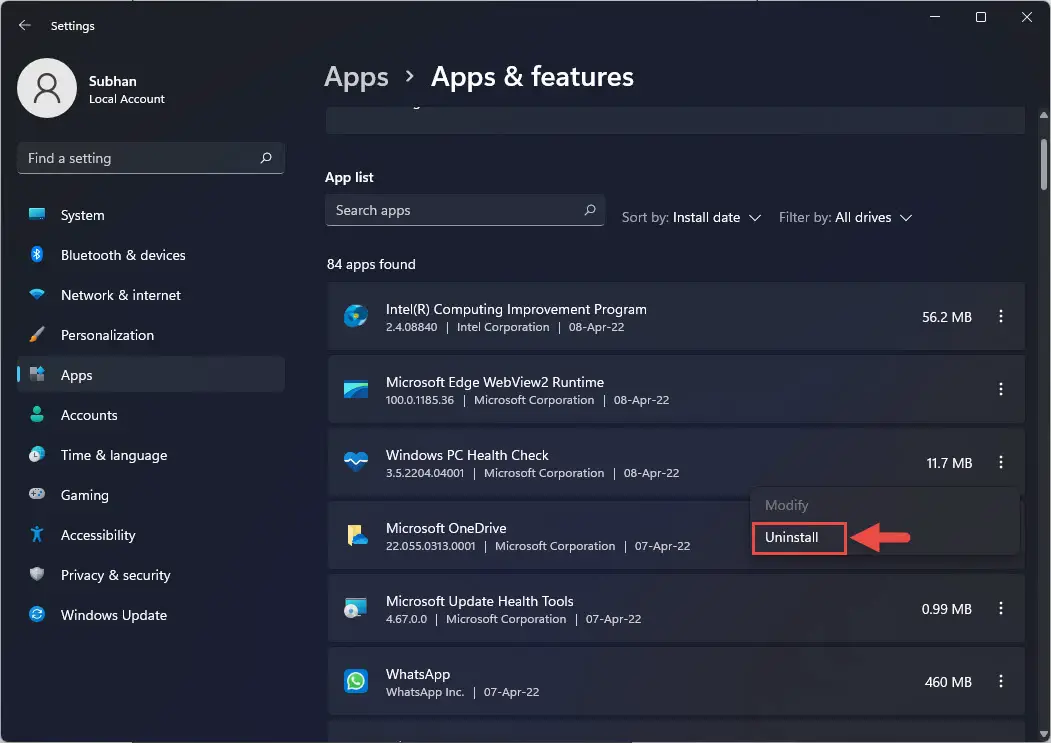Open the Sort by Install date dropdown
This screenshot has width=1051, height=743.
691,217
